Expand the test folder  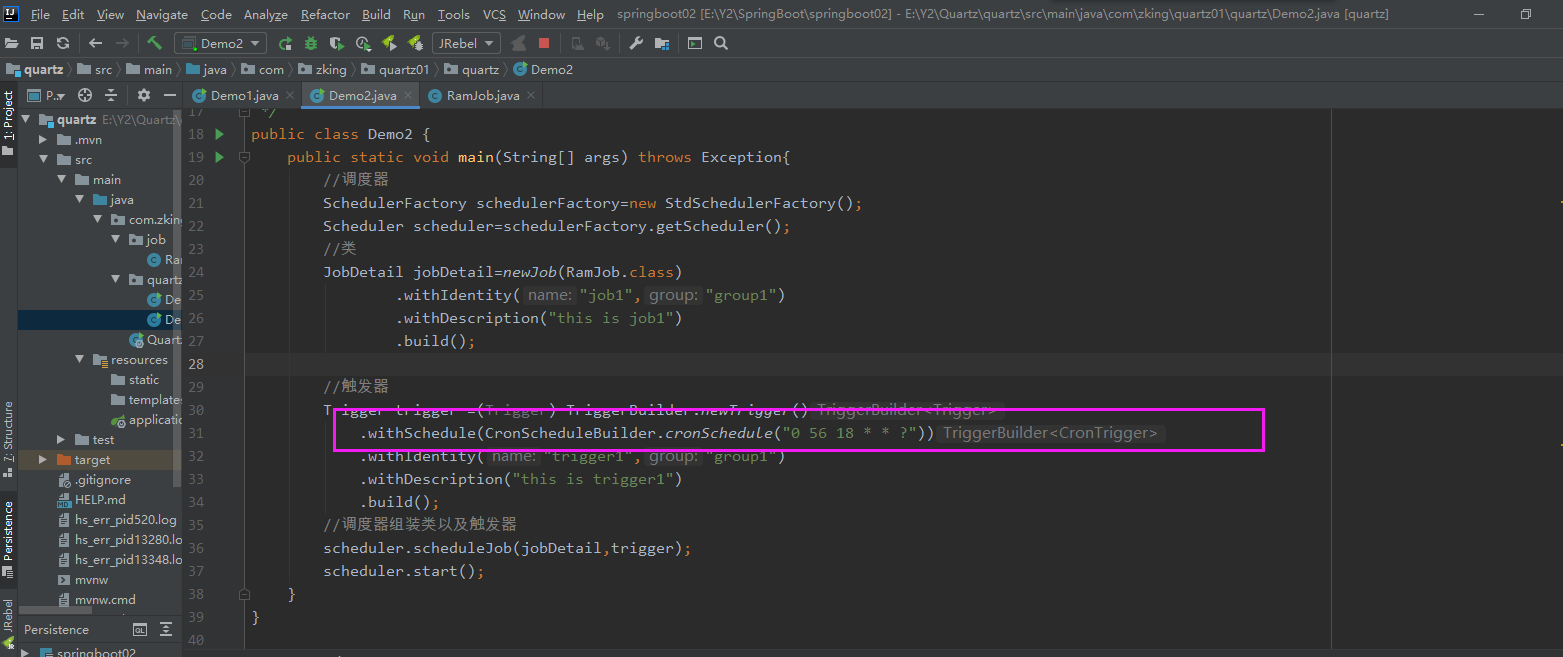(61, 440)
